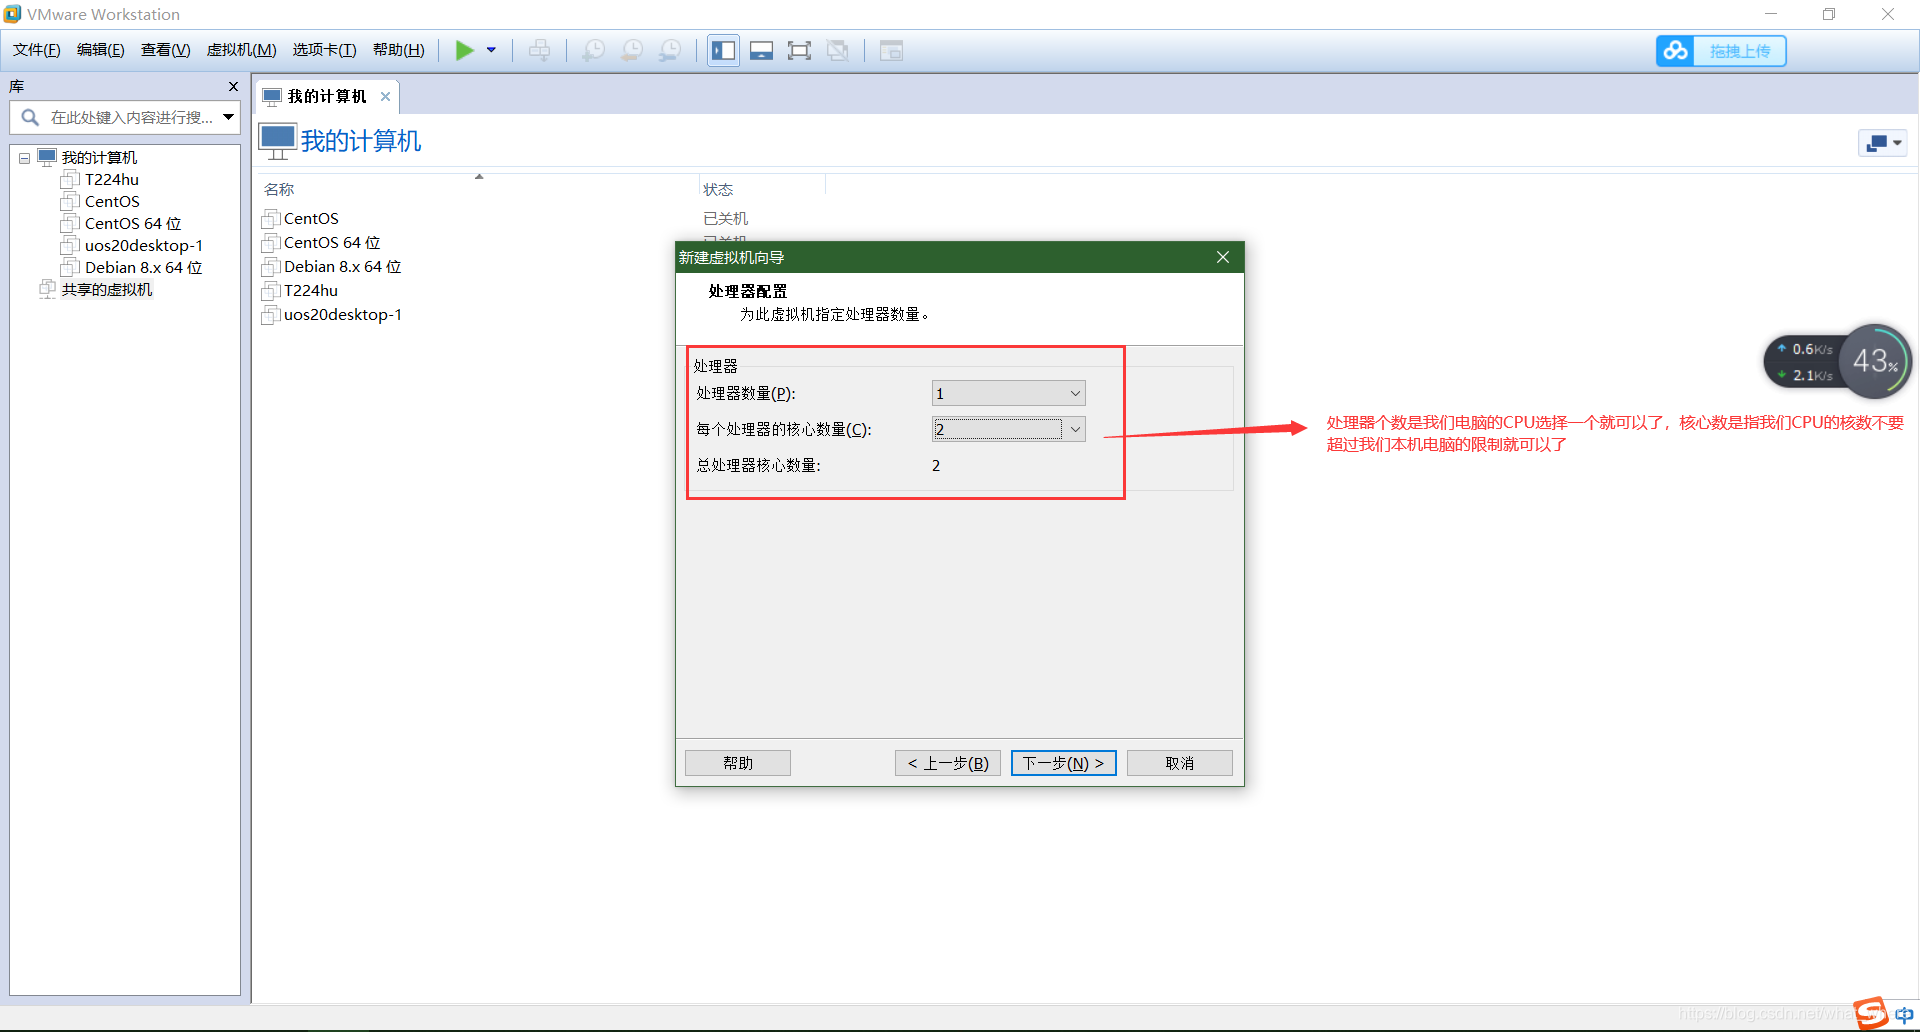Viewport: 1920px width, 1032px height.
Task: Click the Send Ctrl+Alt+Del toolbar icon
Action: (539, 50)
